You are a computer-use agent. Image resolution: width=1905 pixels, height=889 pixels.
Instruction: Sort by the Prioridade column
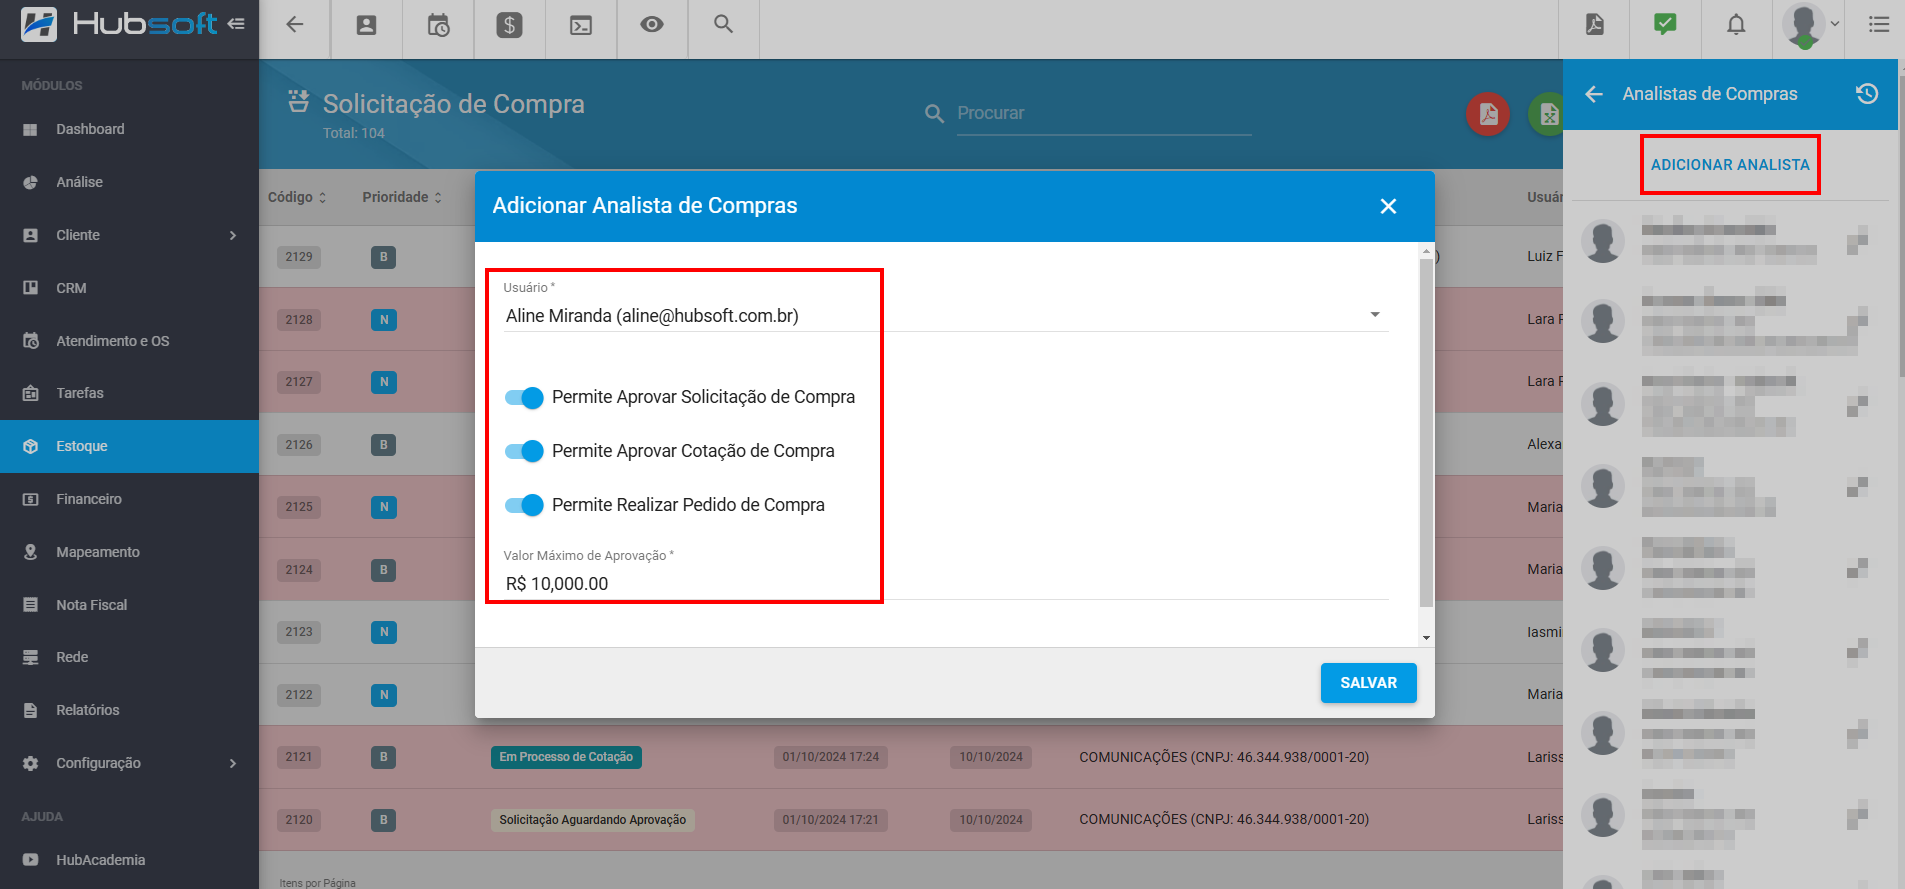[x=402, y=197]
